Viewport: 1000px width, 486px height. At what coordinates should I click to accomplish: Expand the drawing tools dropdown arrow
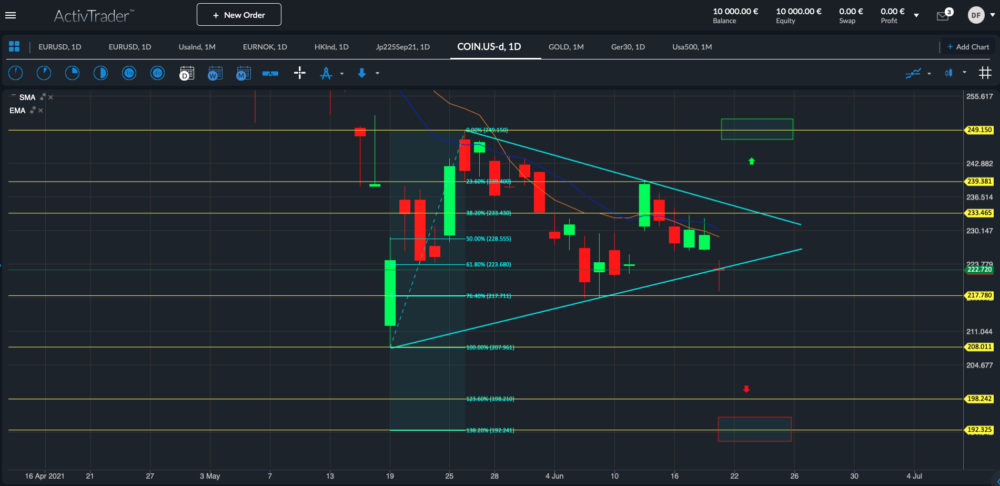coord(342,73)
